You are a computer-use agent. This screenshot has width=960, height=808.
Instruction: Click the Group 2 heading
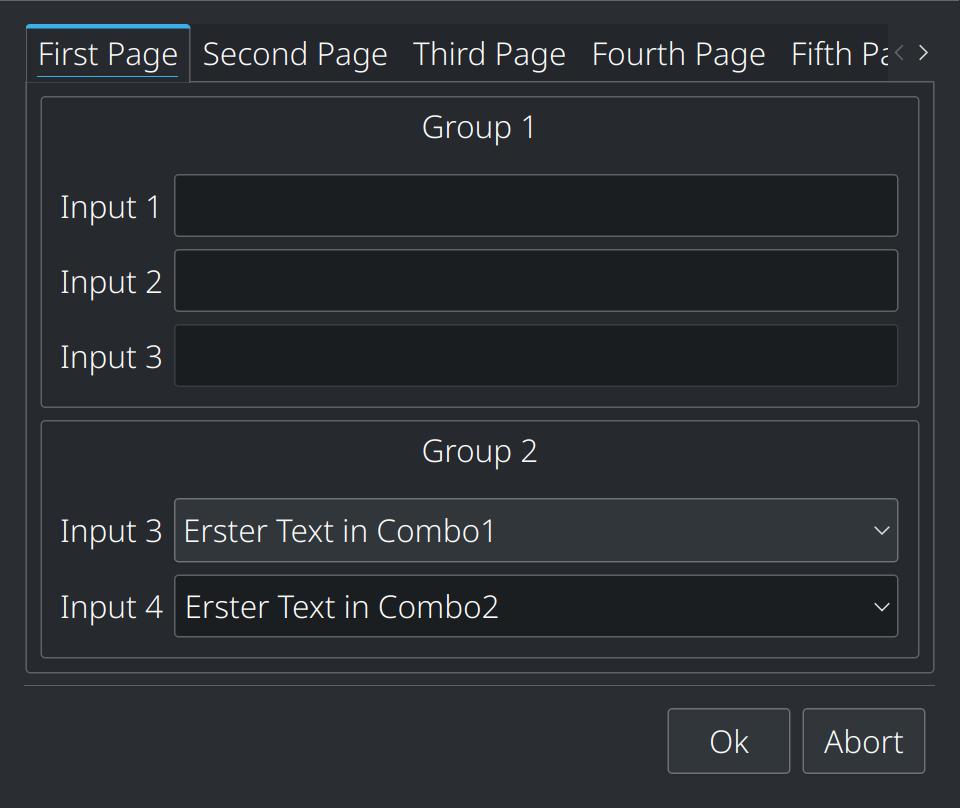[479, 452]
